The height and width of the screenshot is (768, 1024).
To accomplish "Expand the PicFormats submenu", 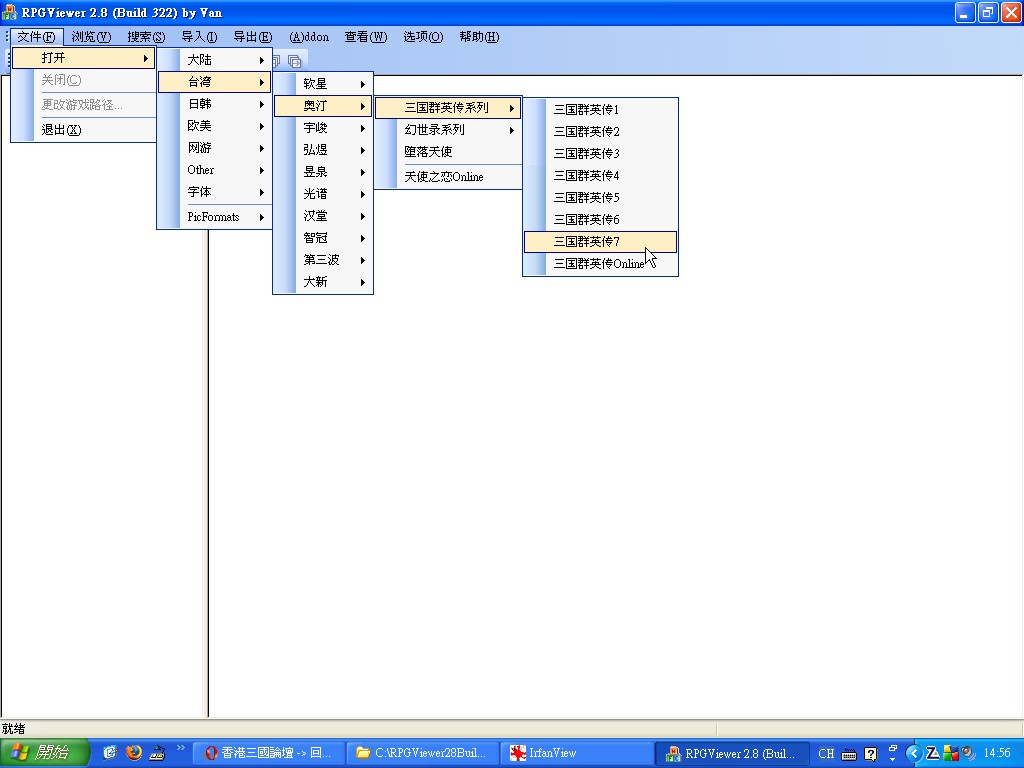I will (214, 217).
